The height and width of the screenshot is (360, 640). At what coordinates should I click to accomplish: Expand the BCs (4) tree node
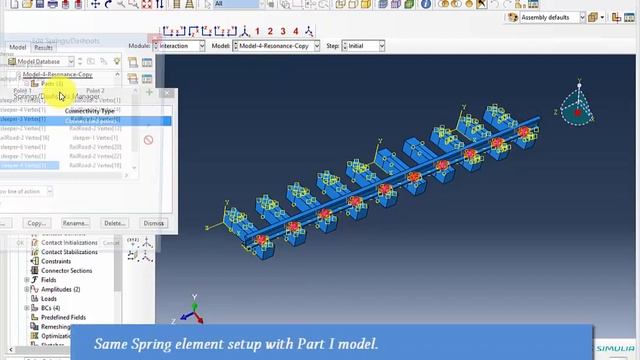(x=27, y=308)
